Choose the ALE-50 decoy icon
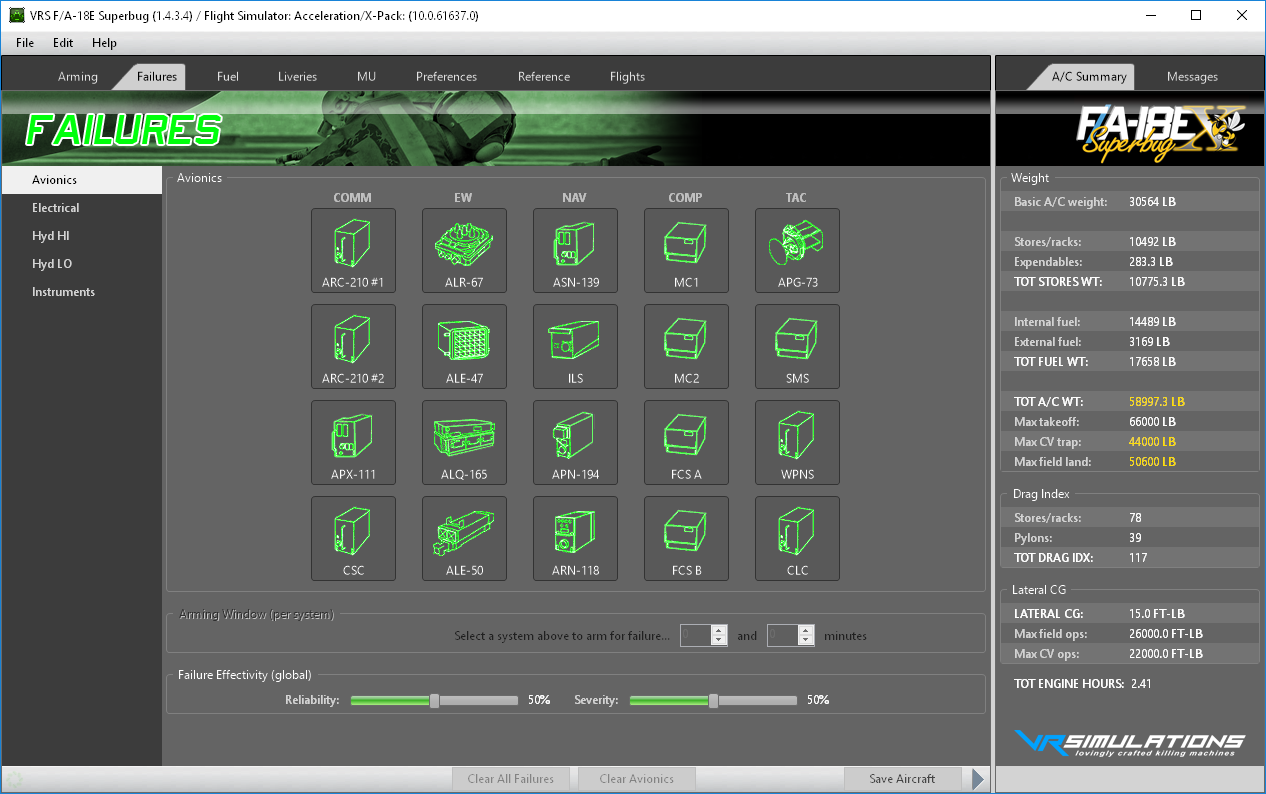Image resolution: width=1266 pixels, height=794 pixels. click(464, 538)
